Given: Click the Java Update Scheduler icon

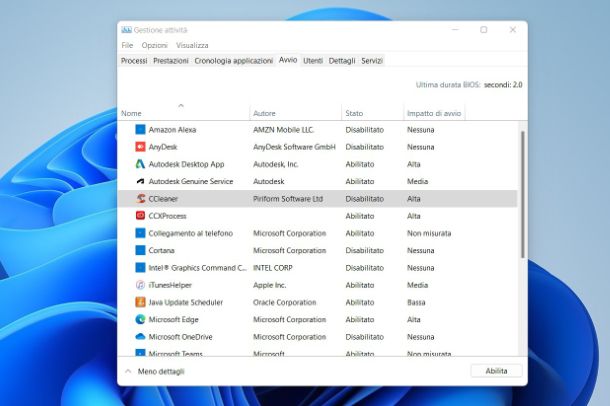Looking at the screenshot, I should pos(140,302).
